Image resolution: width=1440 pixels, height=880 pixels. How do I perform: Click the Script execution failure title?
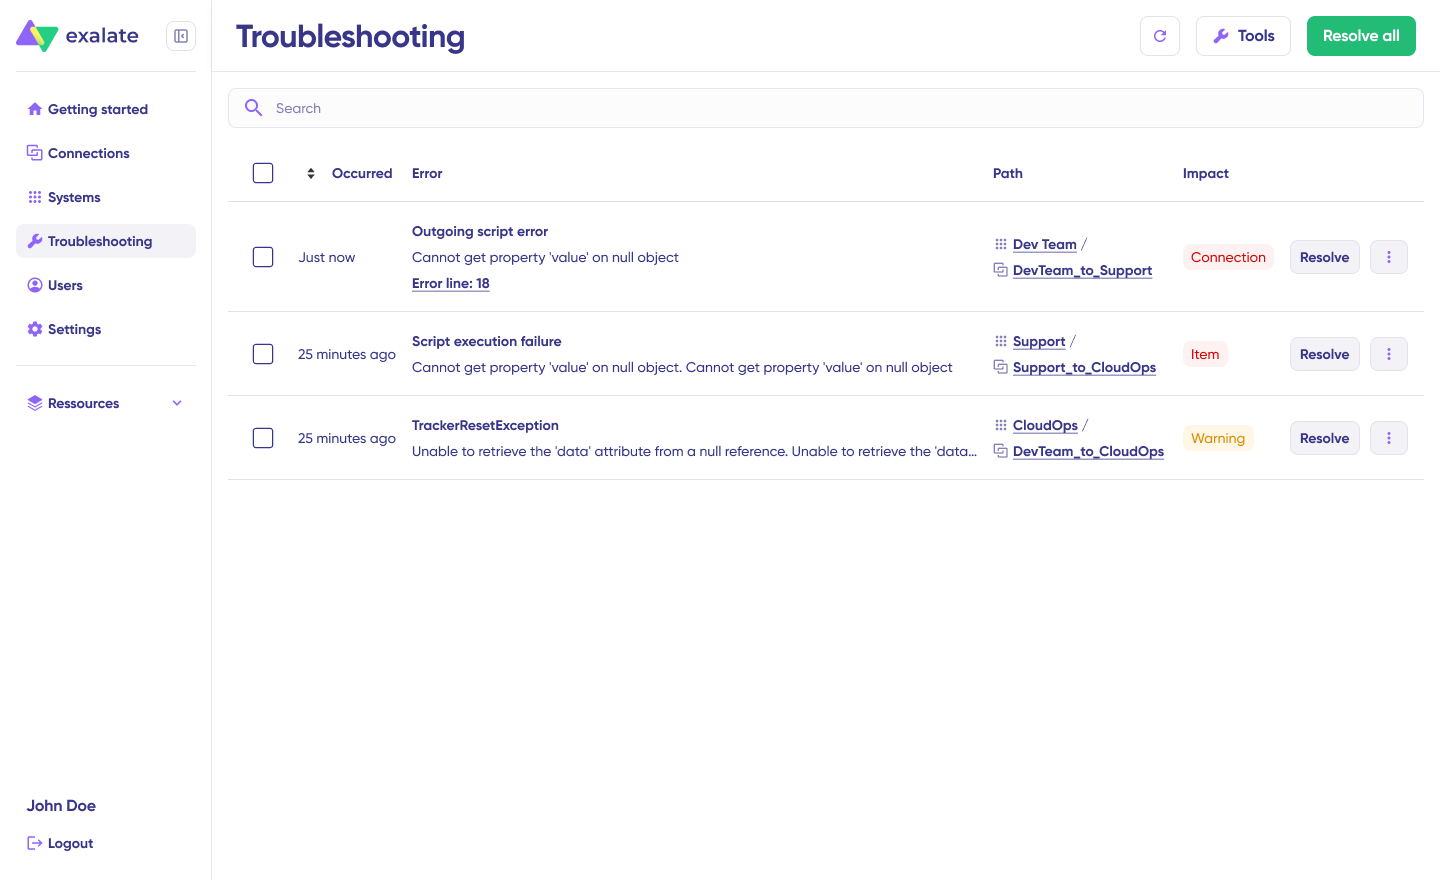coord(487,341)
